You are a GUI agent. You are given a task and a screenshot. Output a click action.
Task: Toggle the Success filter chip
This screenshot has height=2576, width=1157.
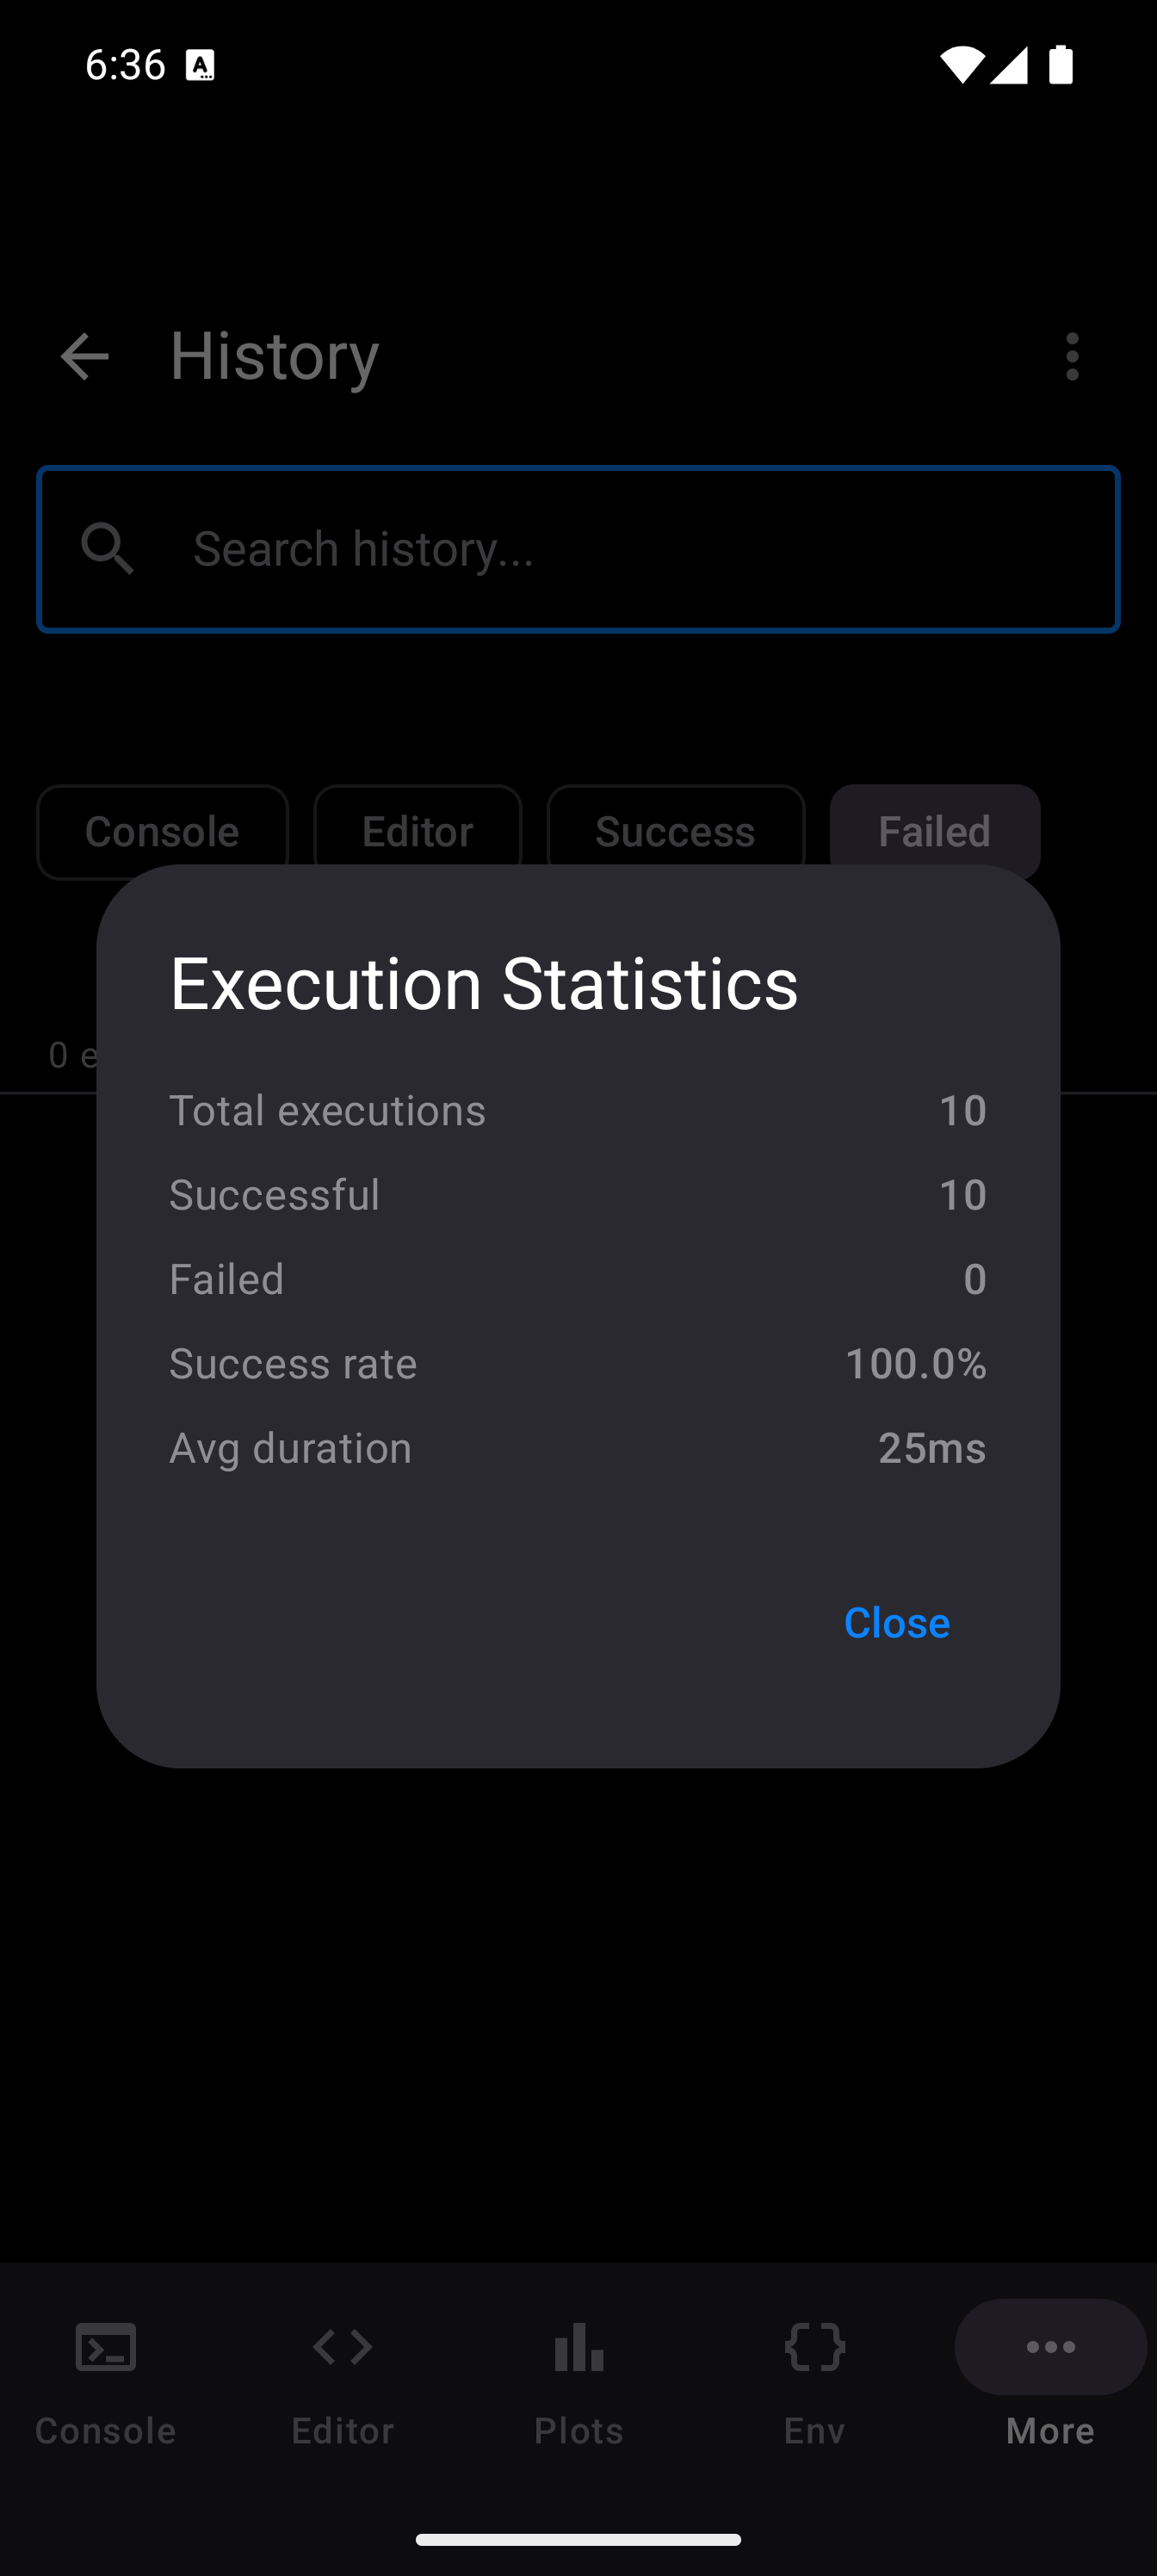675,831
